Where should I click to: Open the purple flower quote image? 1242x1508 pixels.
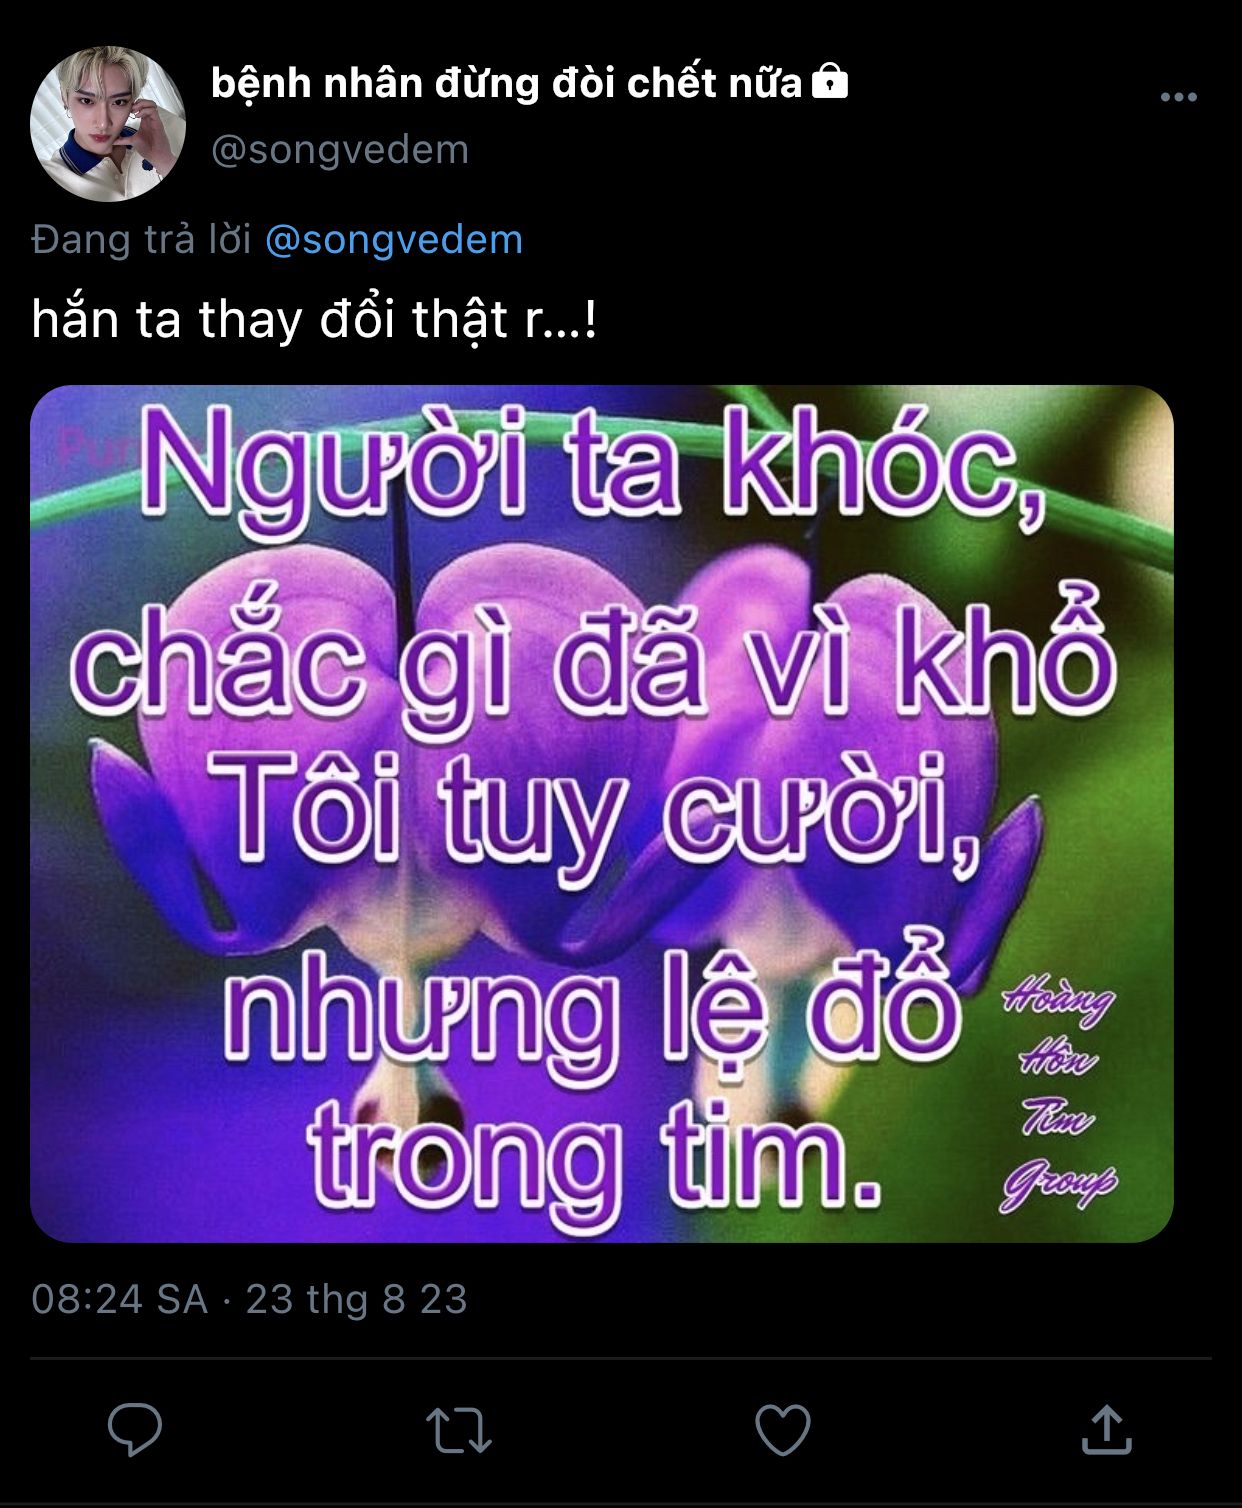coord(602,814)
